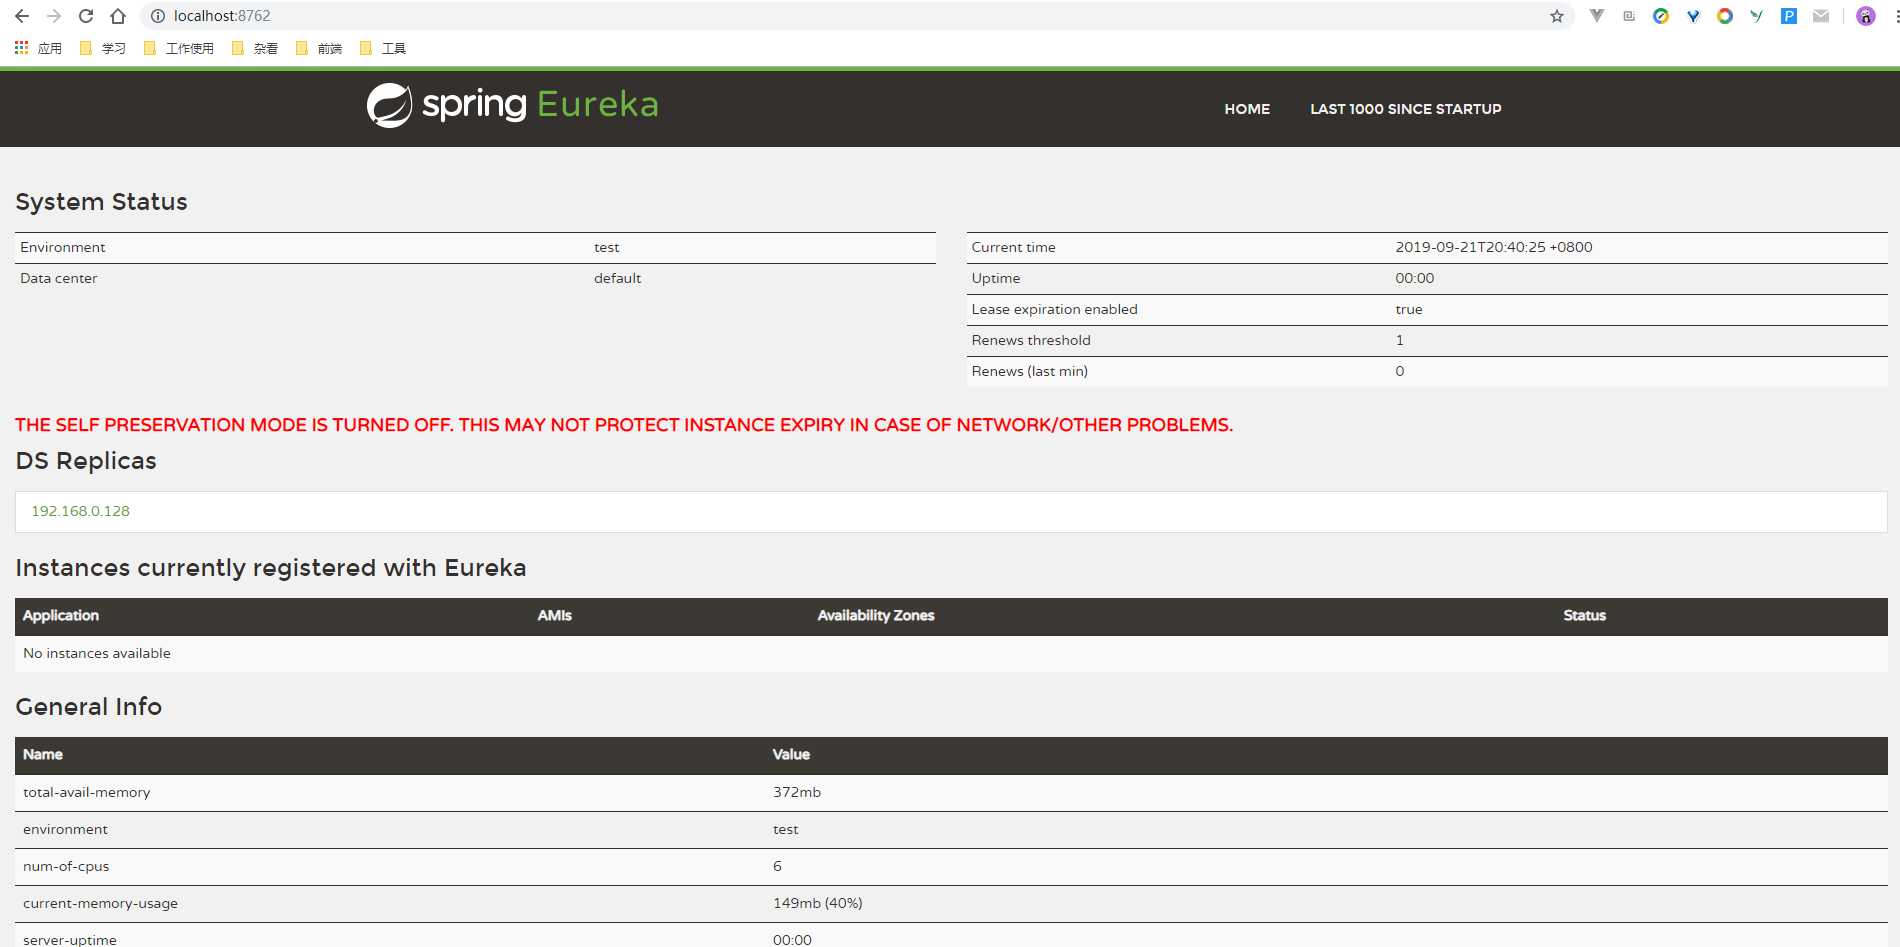1900x947 pixels.
Task: Click the Spring Eureka logo
Action: coord(513,105)
